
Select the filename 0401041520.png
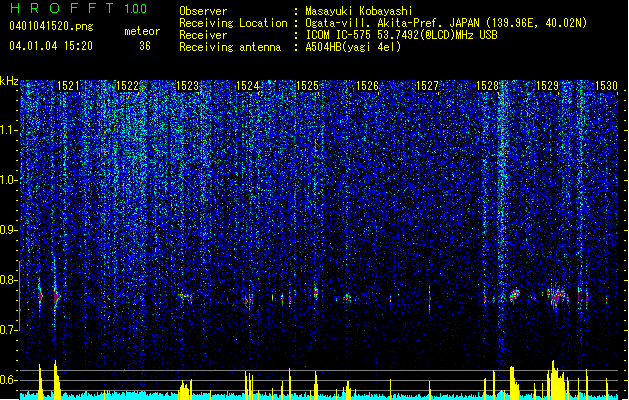[x=51, y=26]
